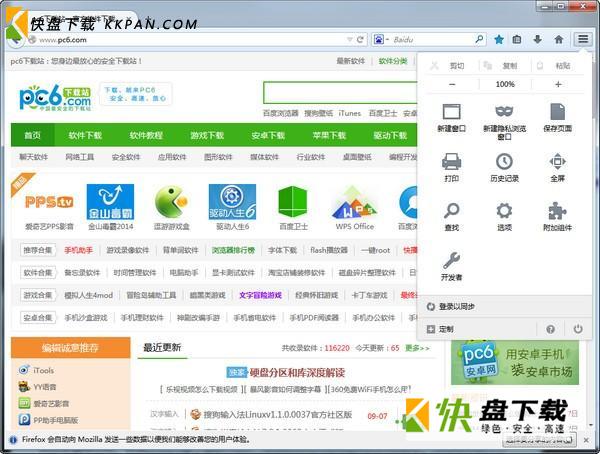Click the iTools entry in editor recommendations
The height and width of the screenshot is (454, 600).
coord(43,371)
